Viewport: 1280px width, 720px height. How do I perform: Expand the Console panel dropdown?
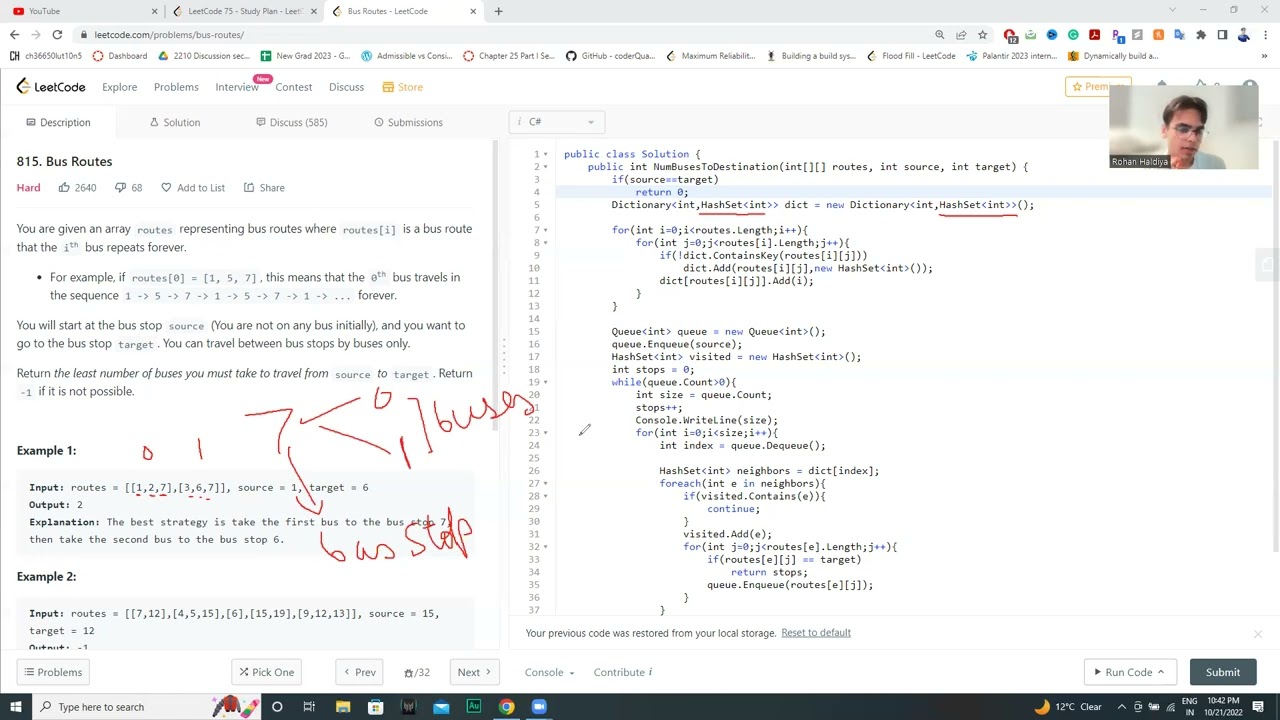(x=550, y=672)
